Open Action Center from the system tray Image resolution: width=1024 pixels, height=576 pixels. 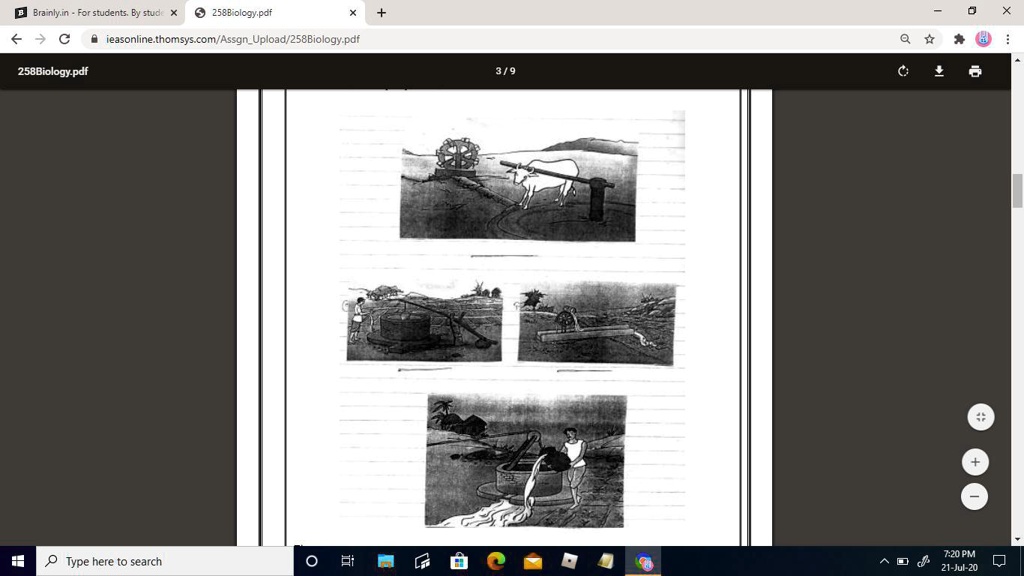(x=1001, y=561)
